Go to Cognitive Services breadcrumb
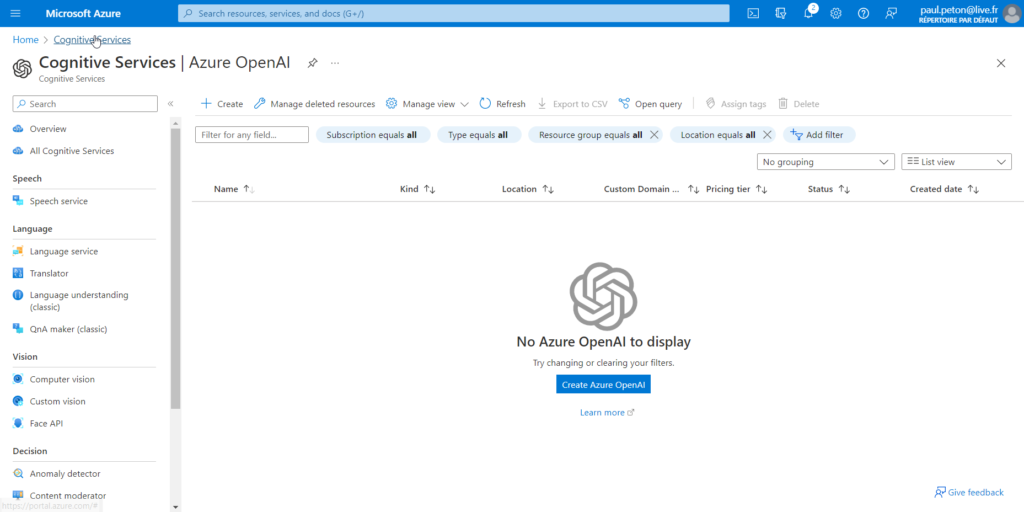 (x=92, y=40)
